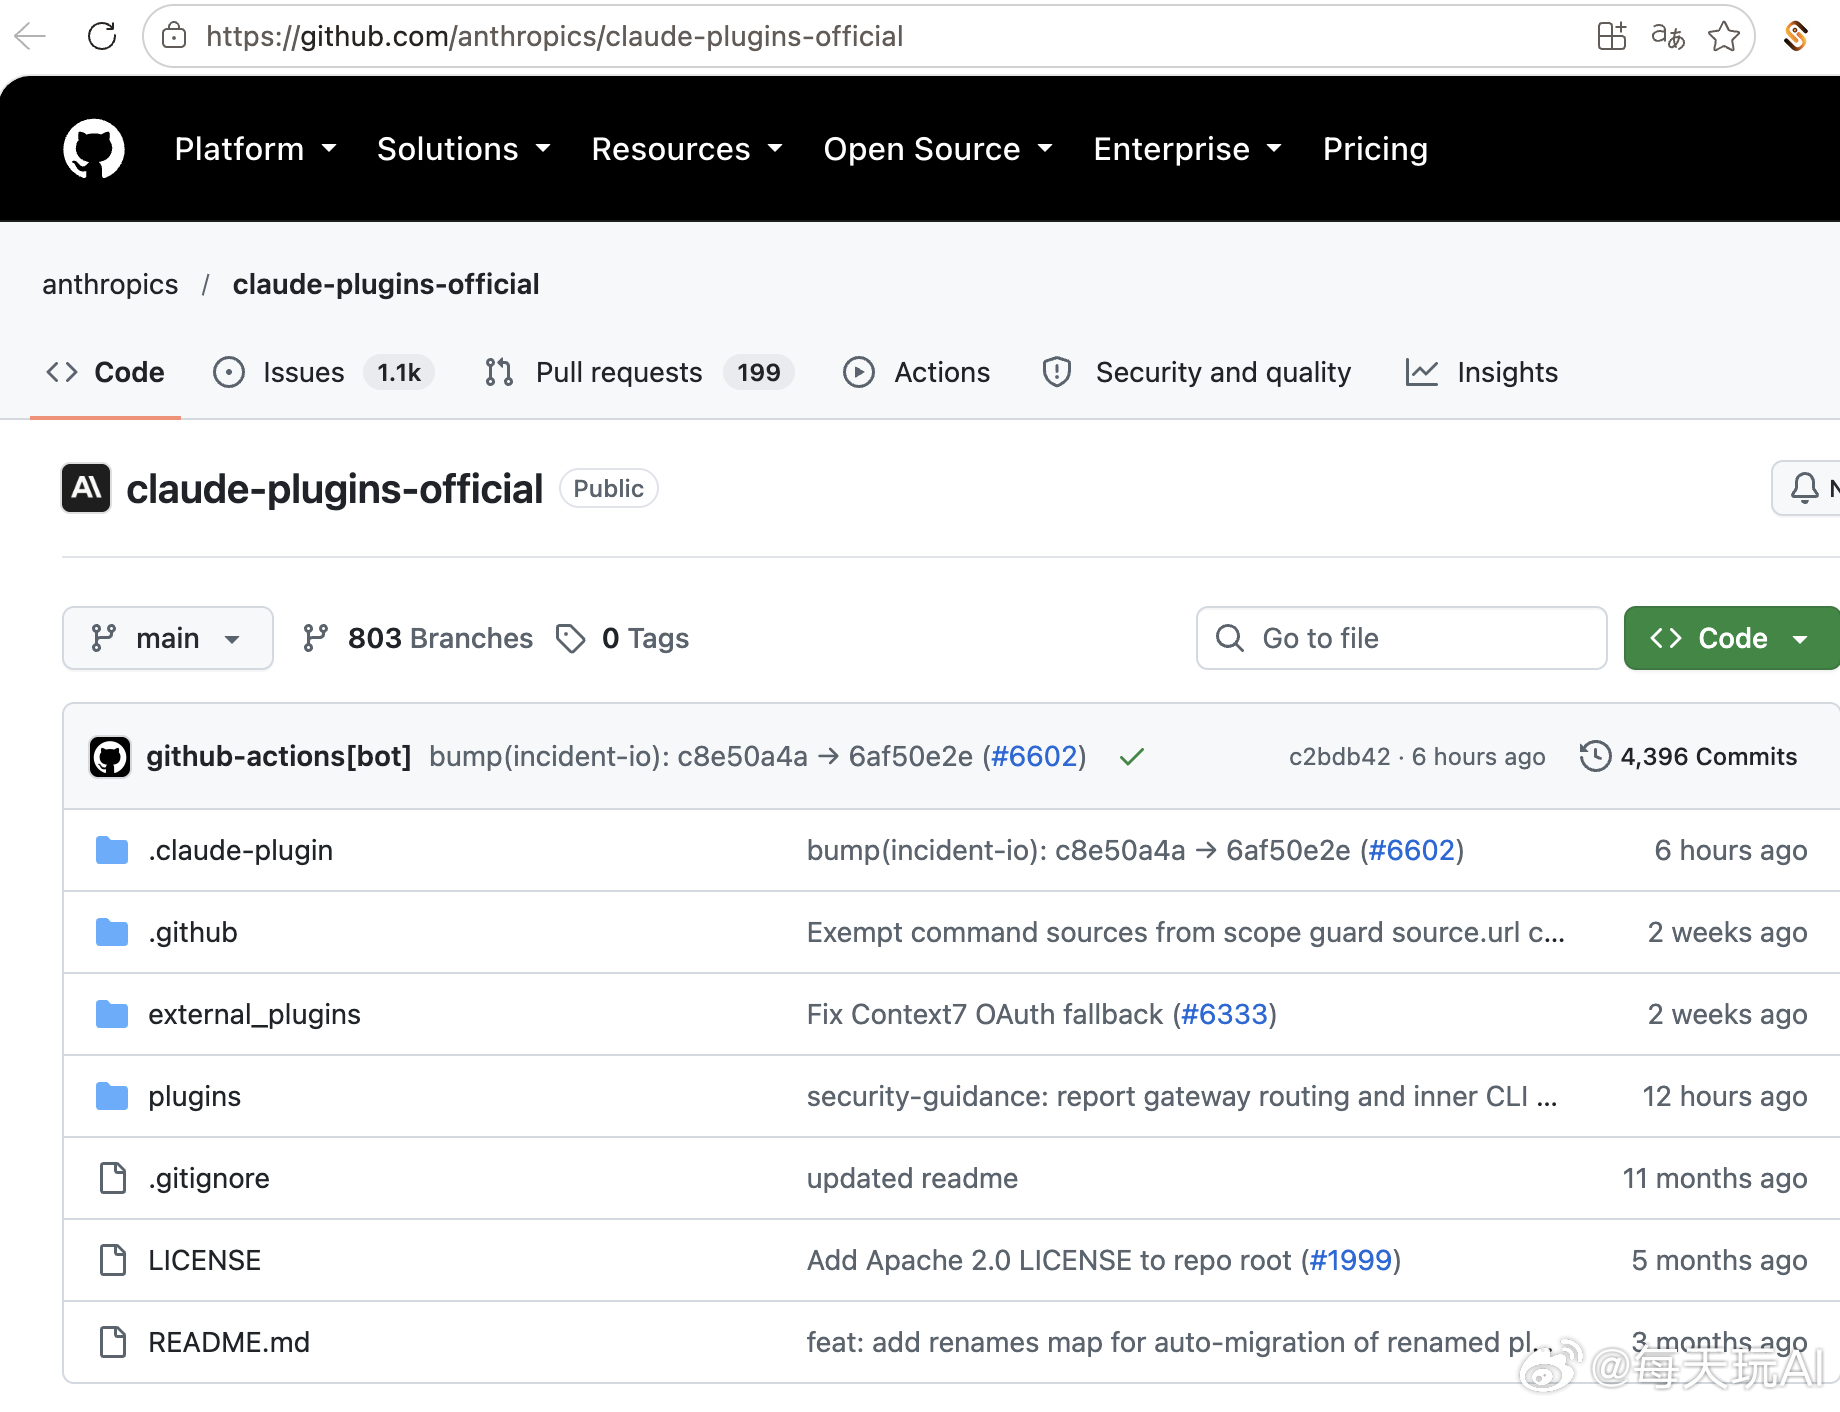Click the site info lock icon in the address bar
The width and height of the screenshot is (1840, 1412).
coord(174,36)
